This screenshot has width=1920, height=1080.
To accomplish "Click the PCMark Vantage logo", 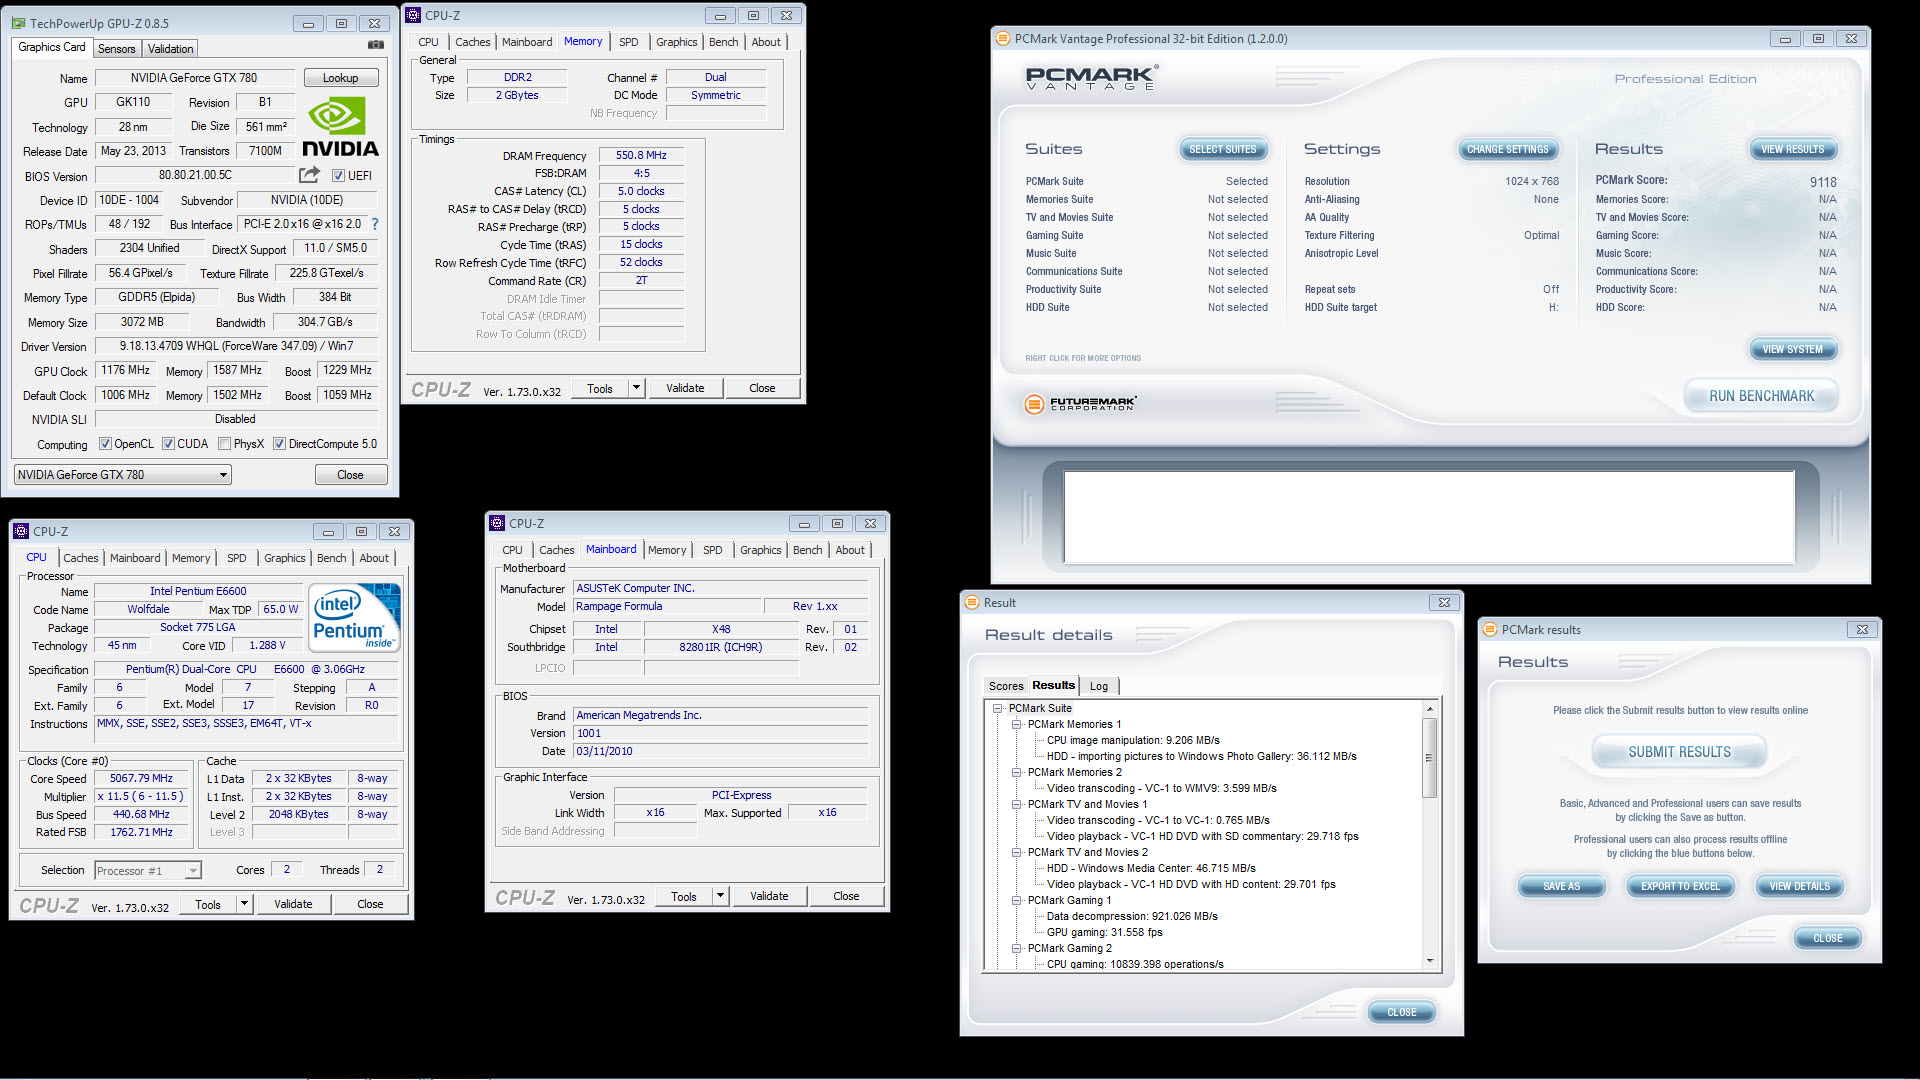I will 1092,78.
